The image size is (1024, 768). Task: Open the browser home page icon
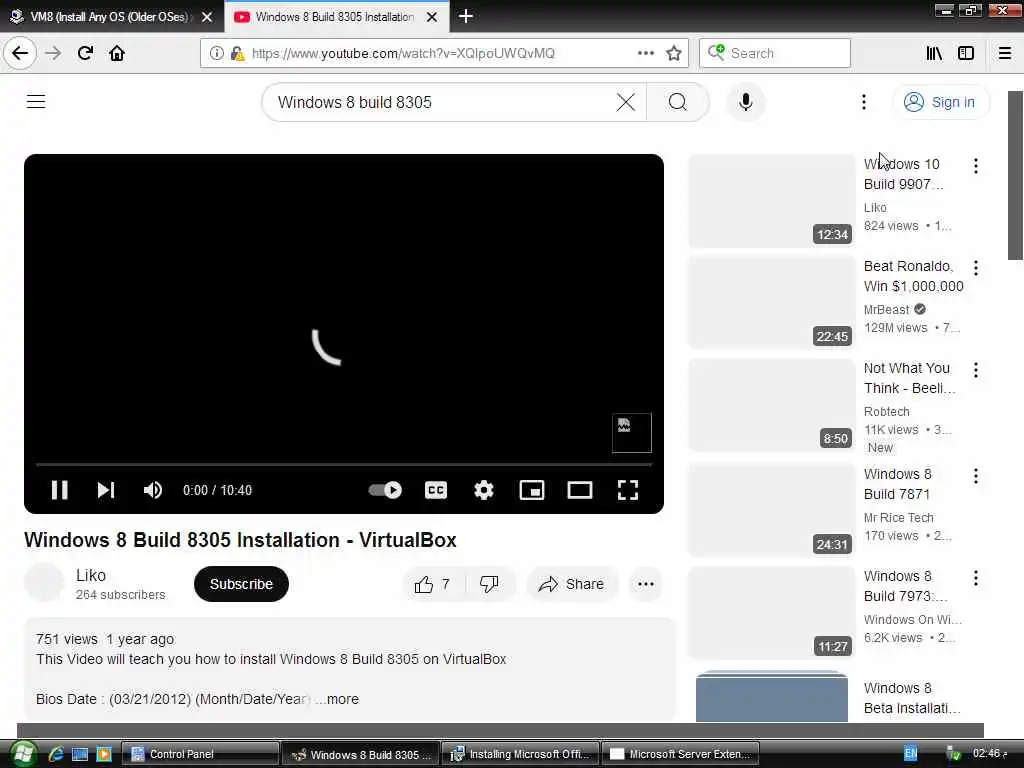click(x=117, y=53)
